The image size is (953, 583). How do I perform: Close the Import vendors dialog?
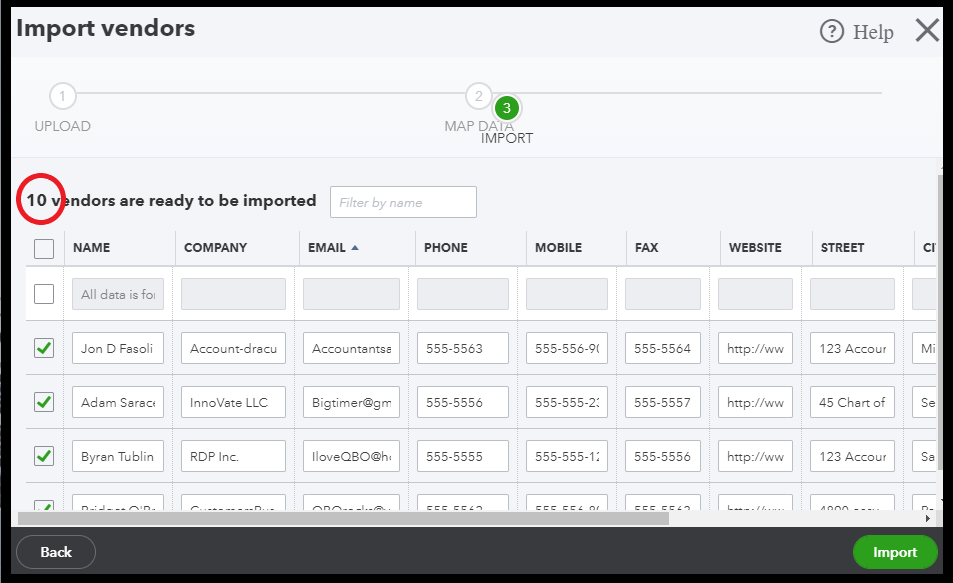tap(927, 30)
